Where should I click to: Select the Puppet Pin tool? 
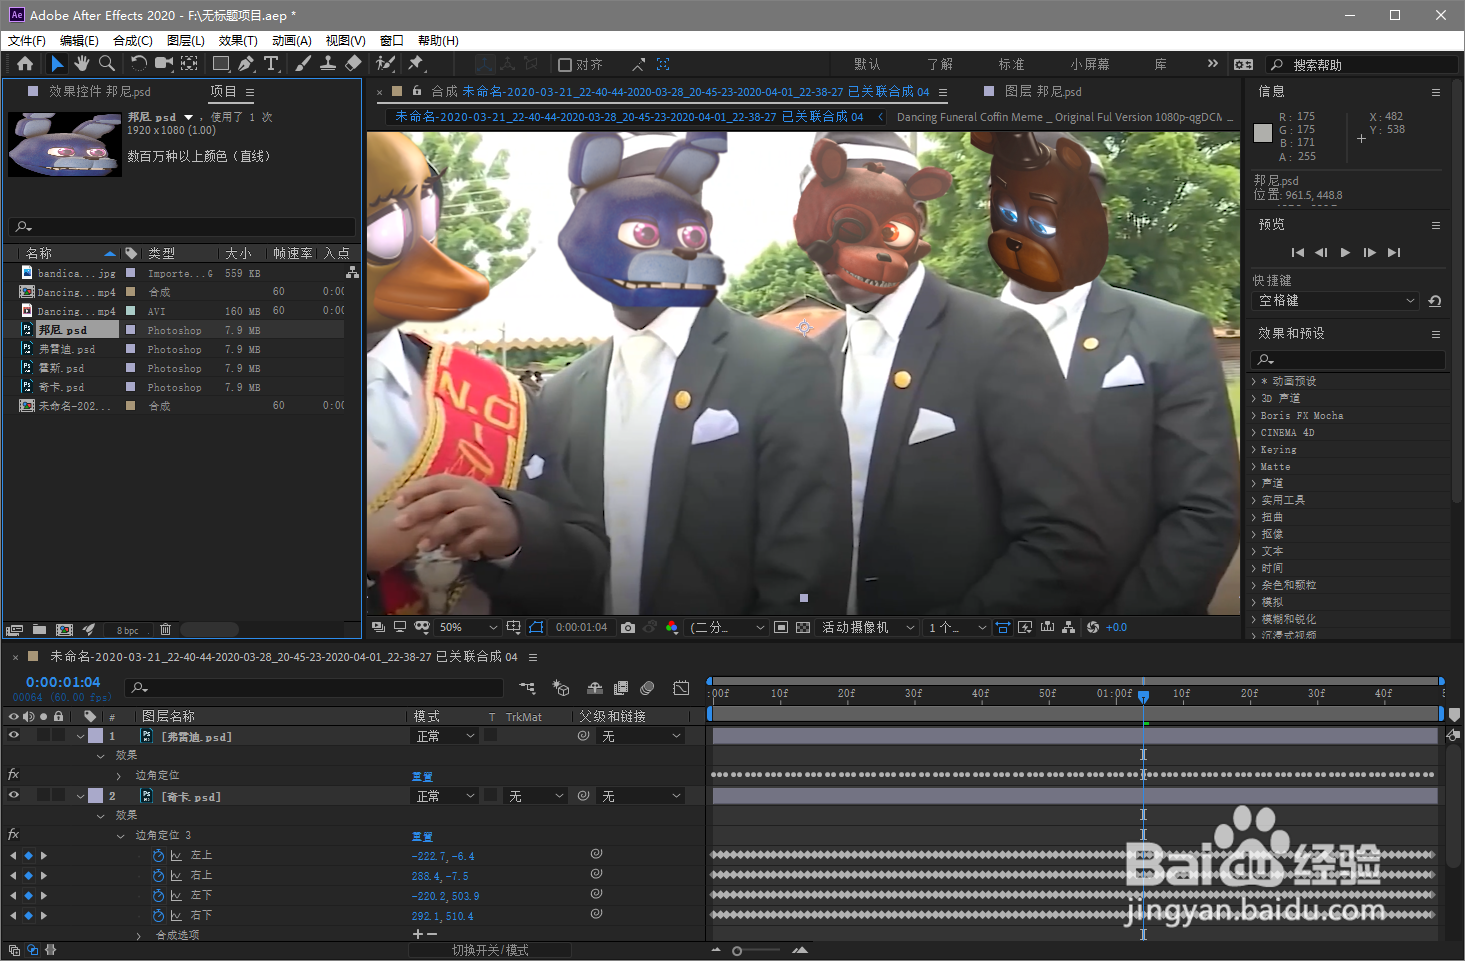click(x=416, y=64)
